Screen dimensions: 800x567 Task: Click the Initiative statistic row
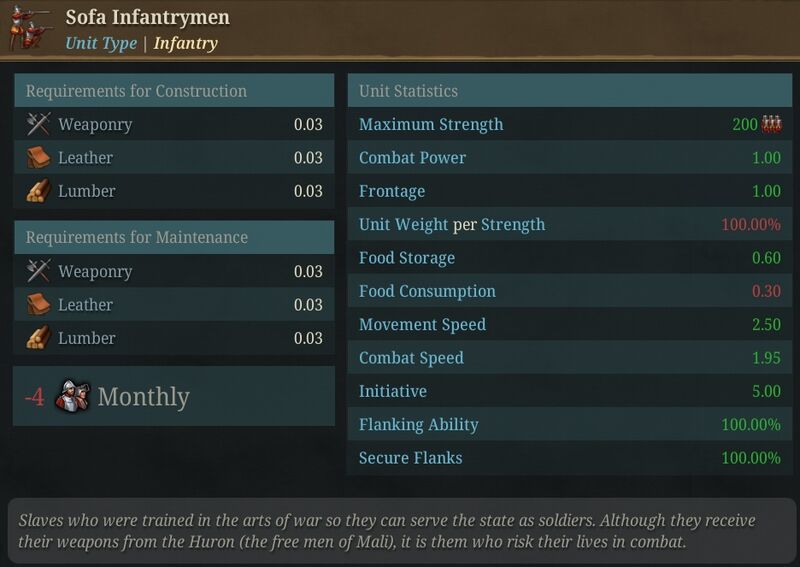(570, 391)
